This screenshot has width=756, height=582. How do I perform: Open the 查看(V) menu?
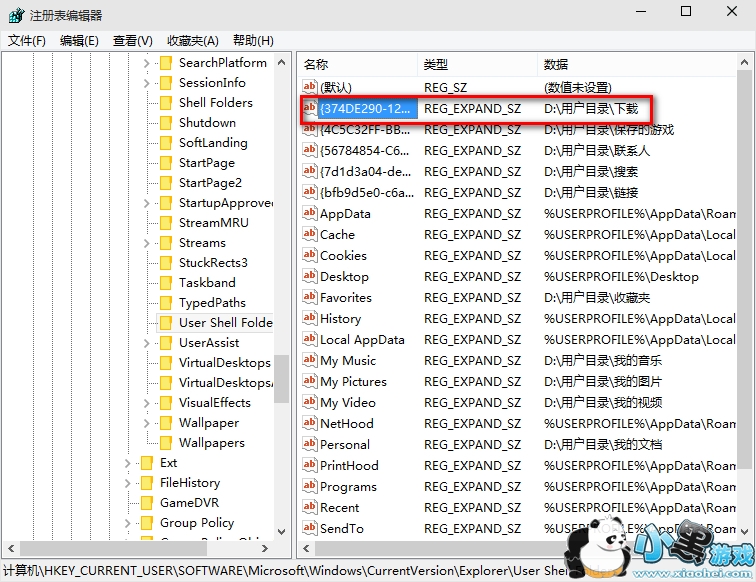click(133, 41)
